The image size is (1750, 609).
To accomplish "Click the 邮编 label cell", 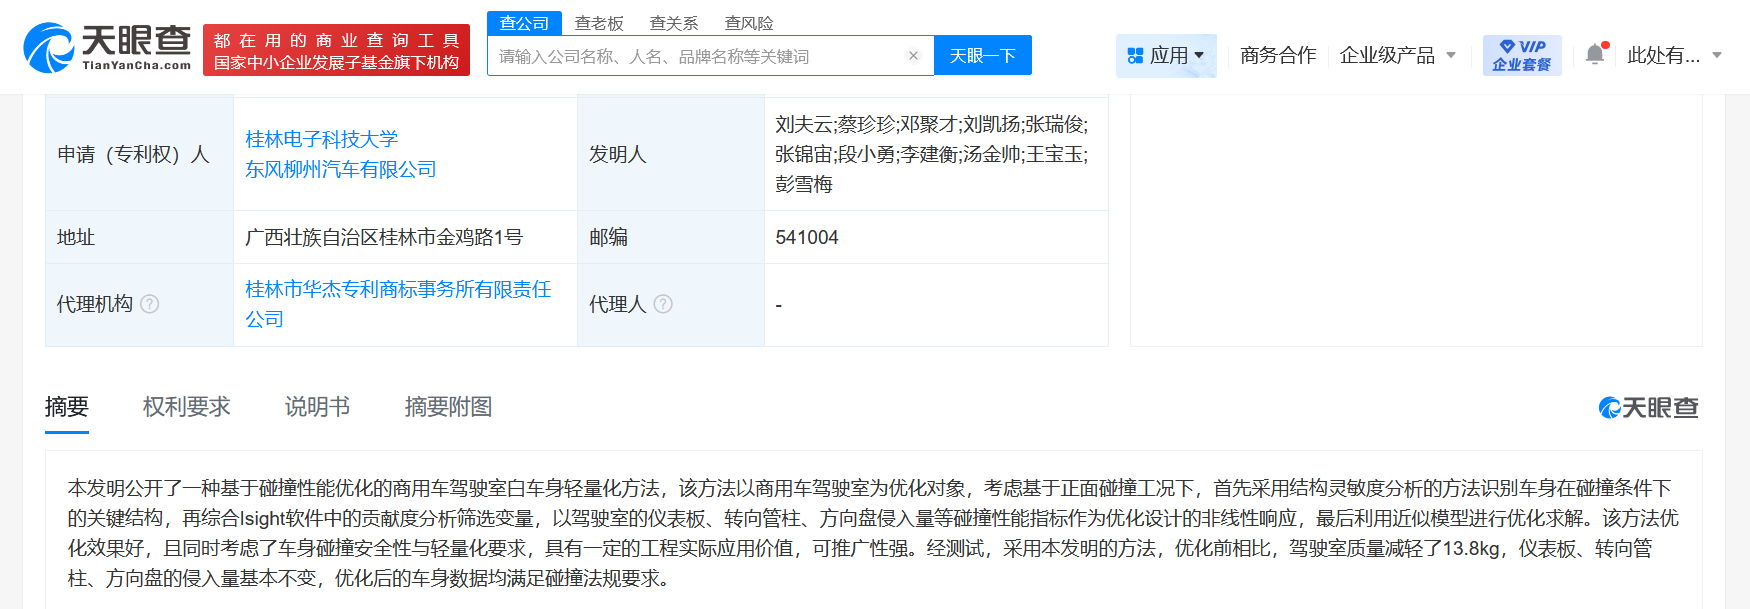I will tap(671, 237).
